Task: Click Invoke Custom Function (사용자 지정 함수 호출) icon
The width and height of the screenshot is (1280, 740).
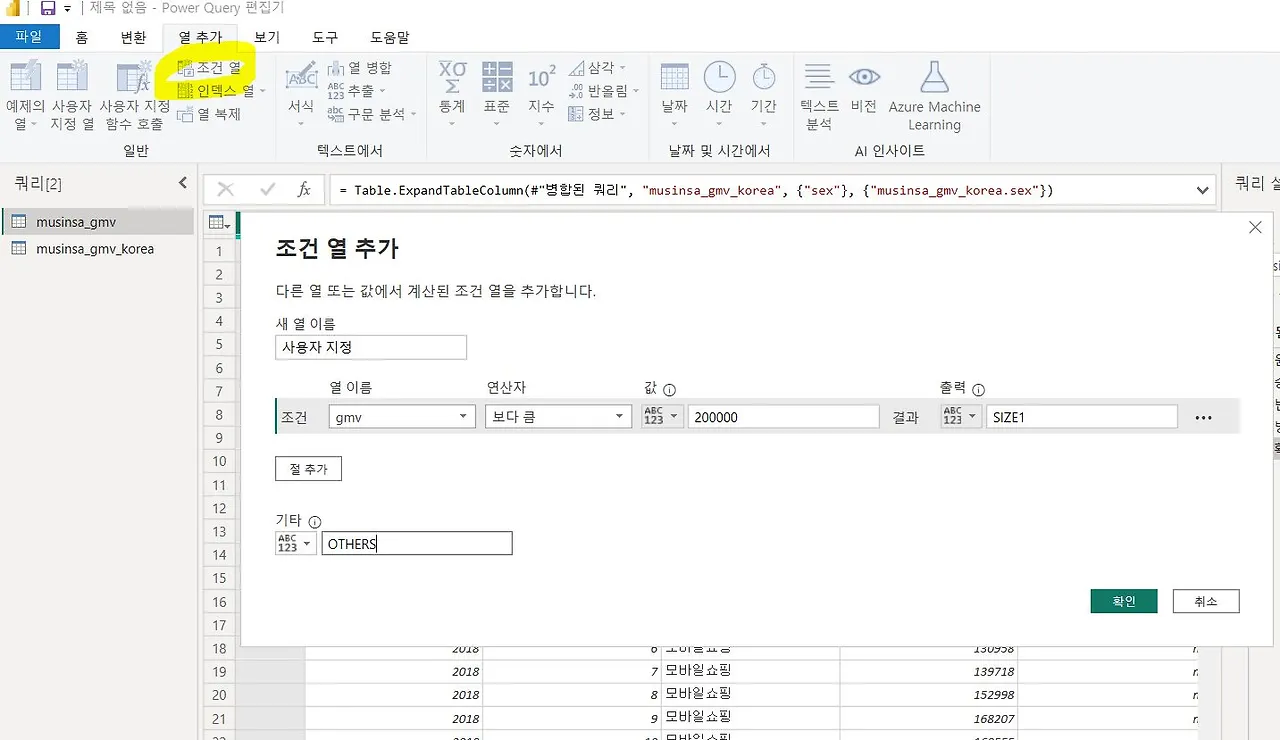Action: (133, 79)
